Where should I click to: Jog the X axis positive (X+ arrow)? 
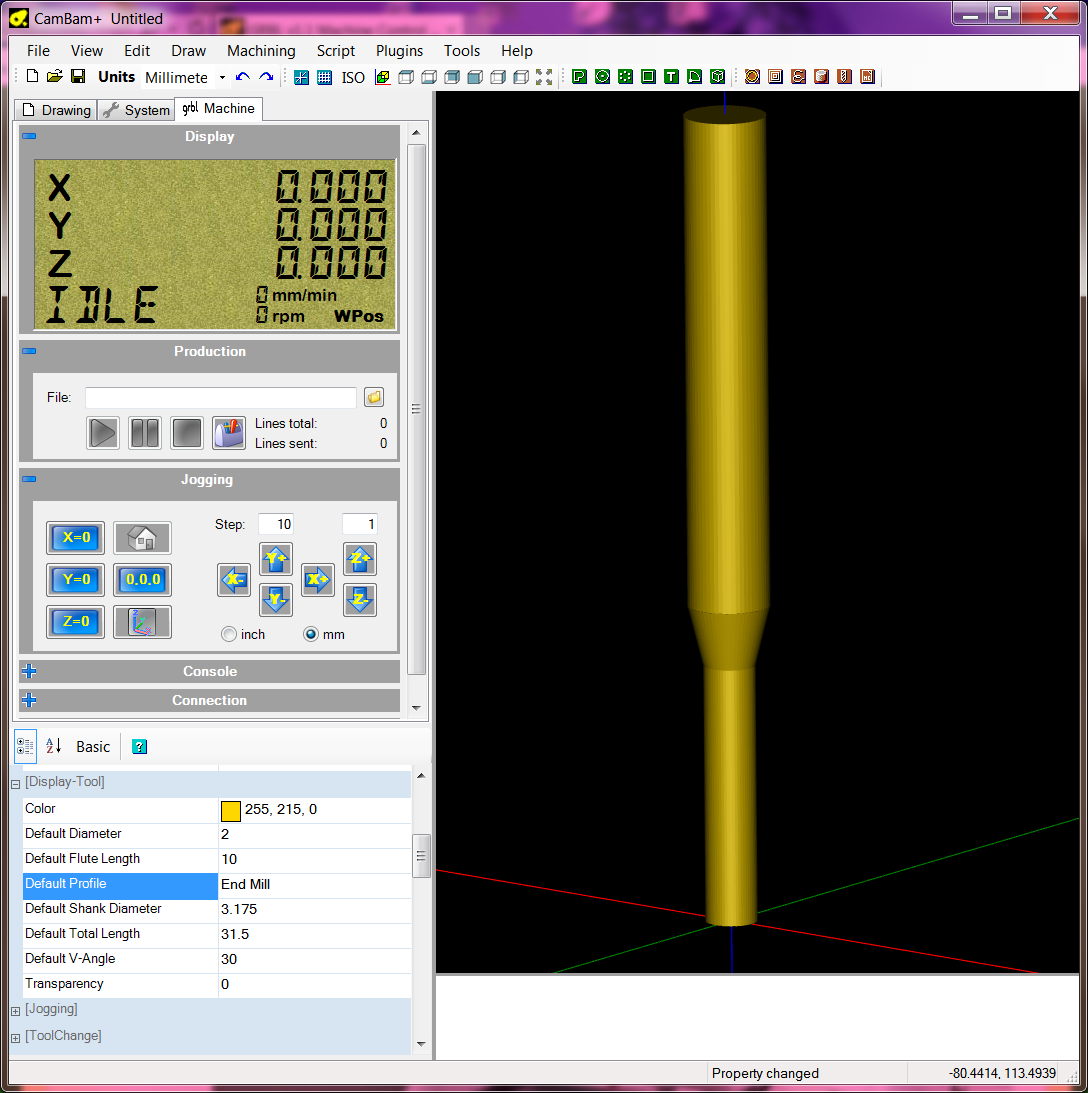318,580
